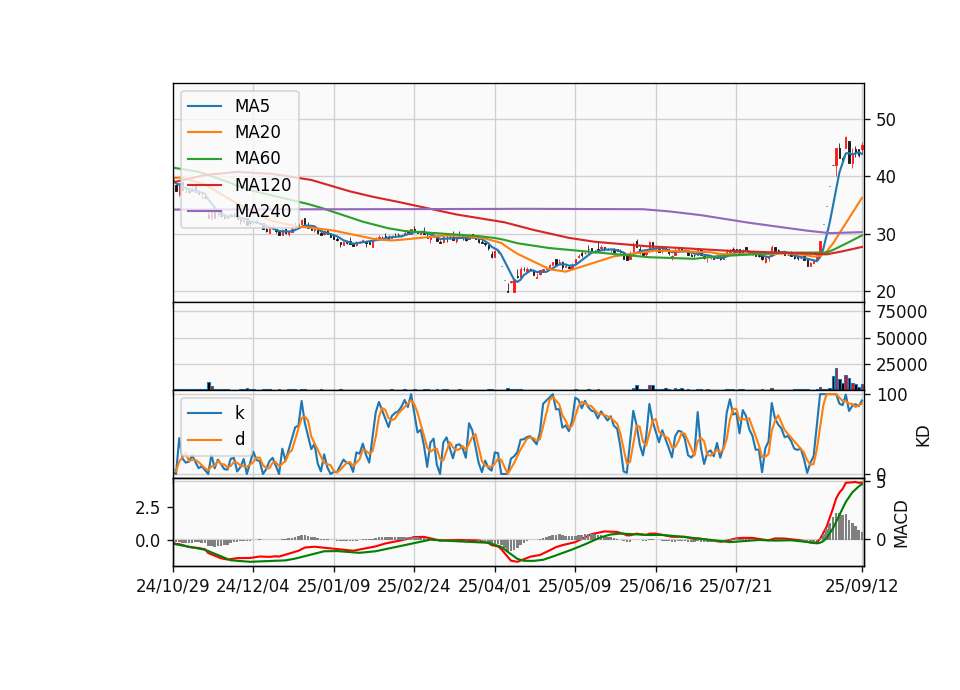Click the blue k legend line sample
Image resolution: width=960 pixels, height=690 pixels.
[204, 413]
